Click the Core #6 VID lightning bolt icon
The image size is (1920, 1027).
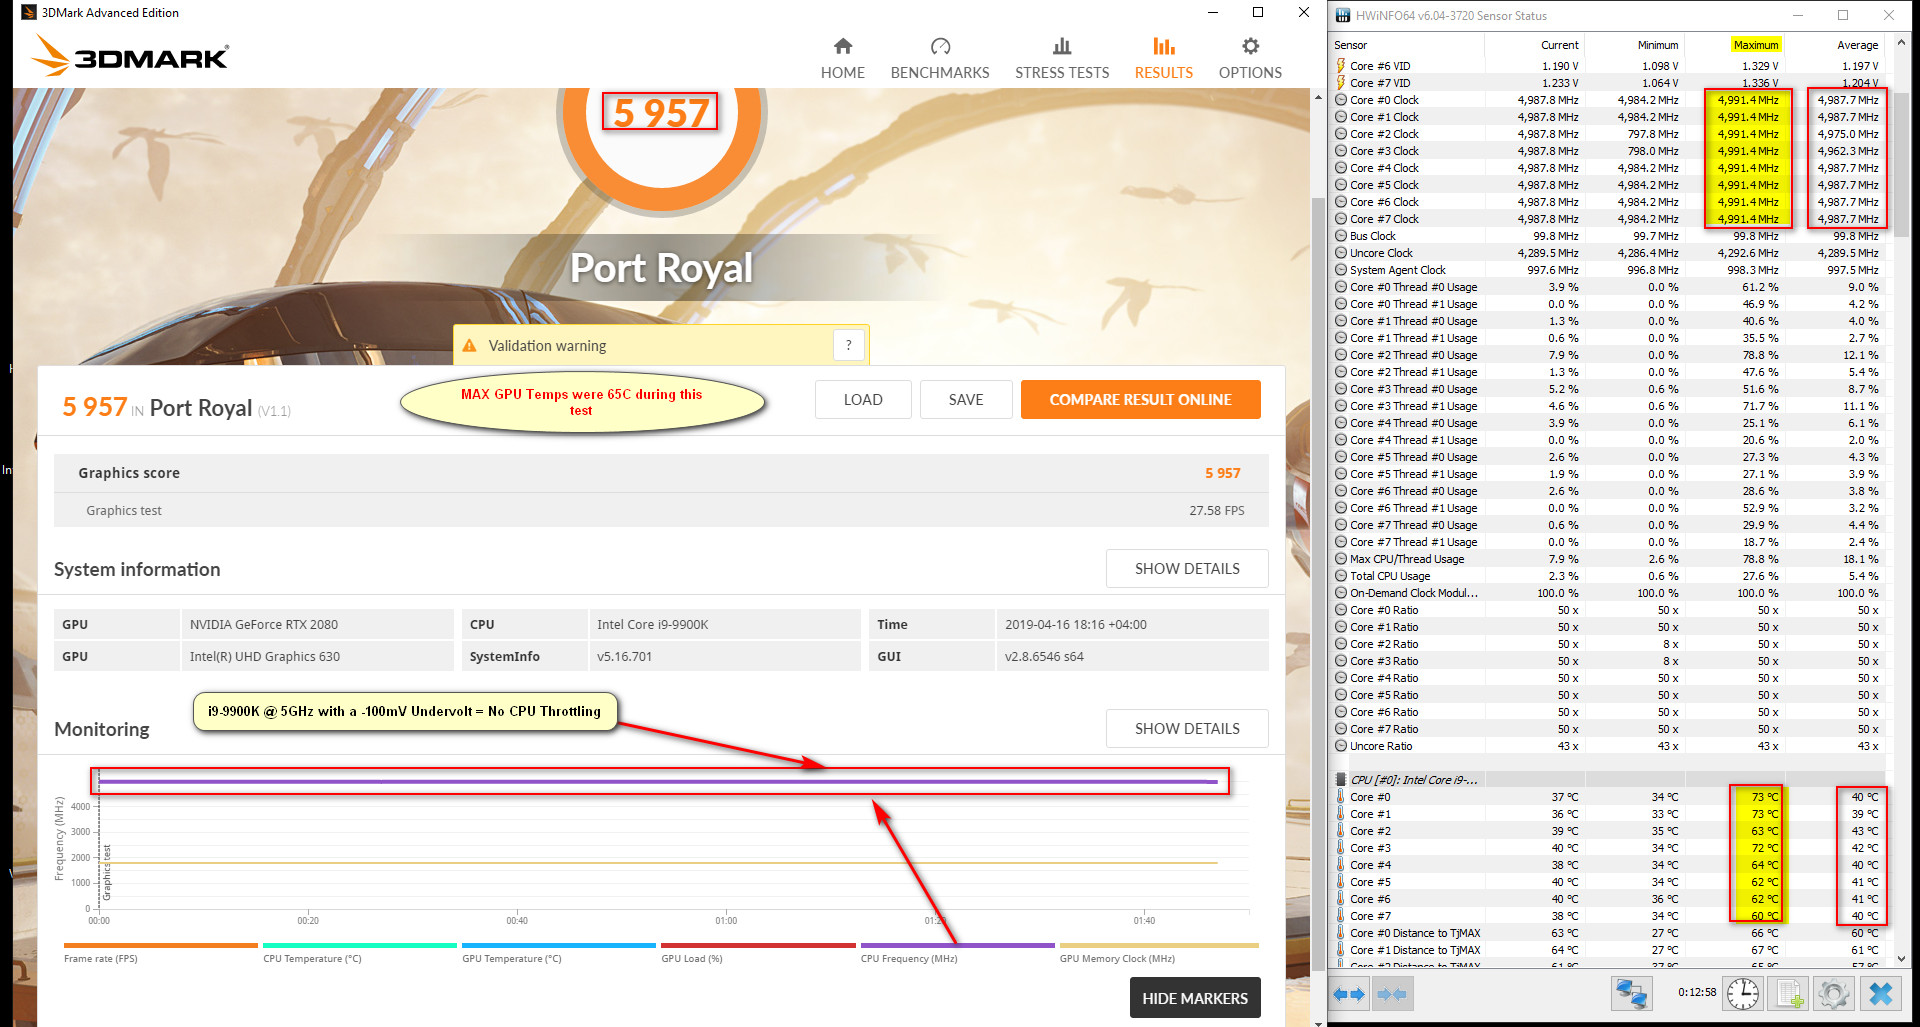coord(1340,66)
